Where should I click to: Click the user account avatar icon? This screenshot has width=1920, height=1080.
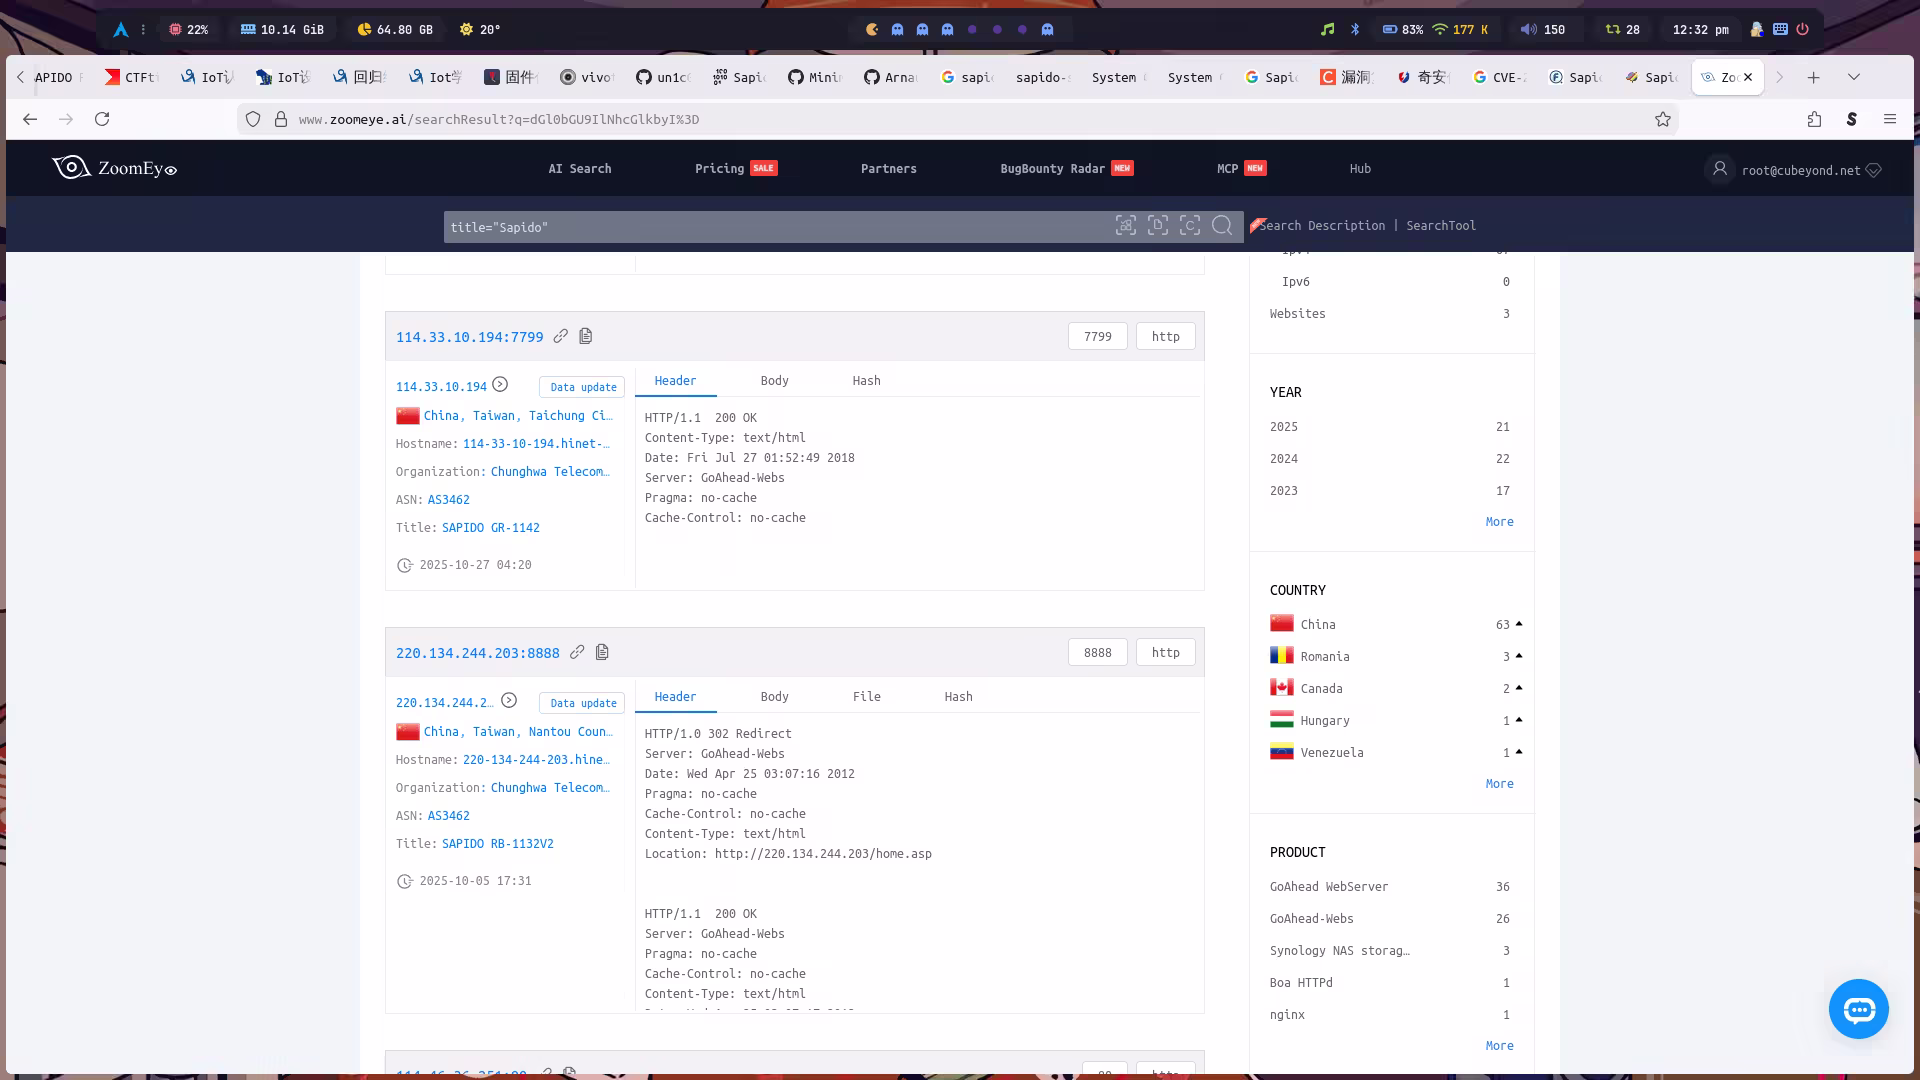click(1720, 169)
